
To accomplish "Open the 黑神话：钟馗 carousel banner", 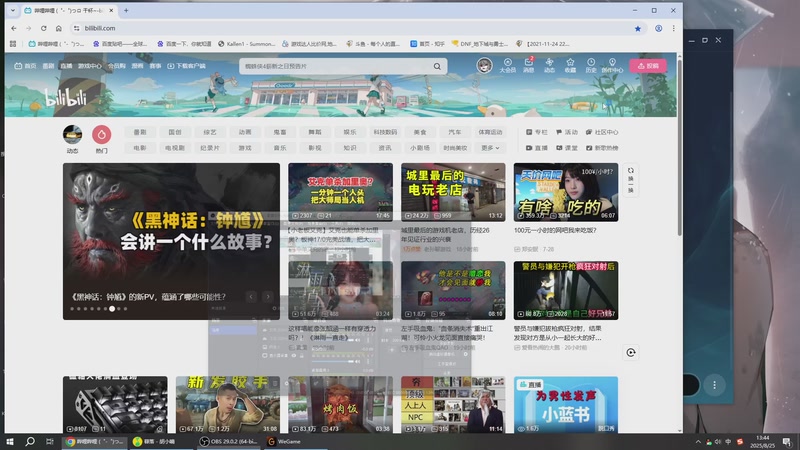I will click(171, 241).
